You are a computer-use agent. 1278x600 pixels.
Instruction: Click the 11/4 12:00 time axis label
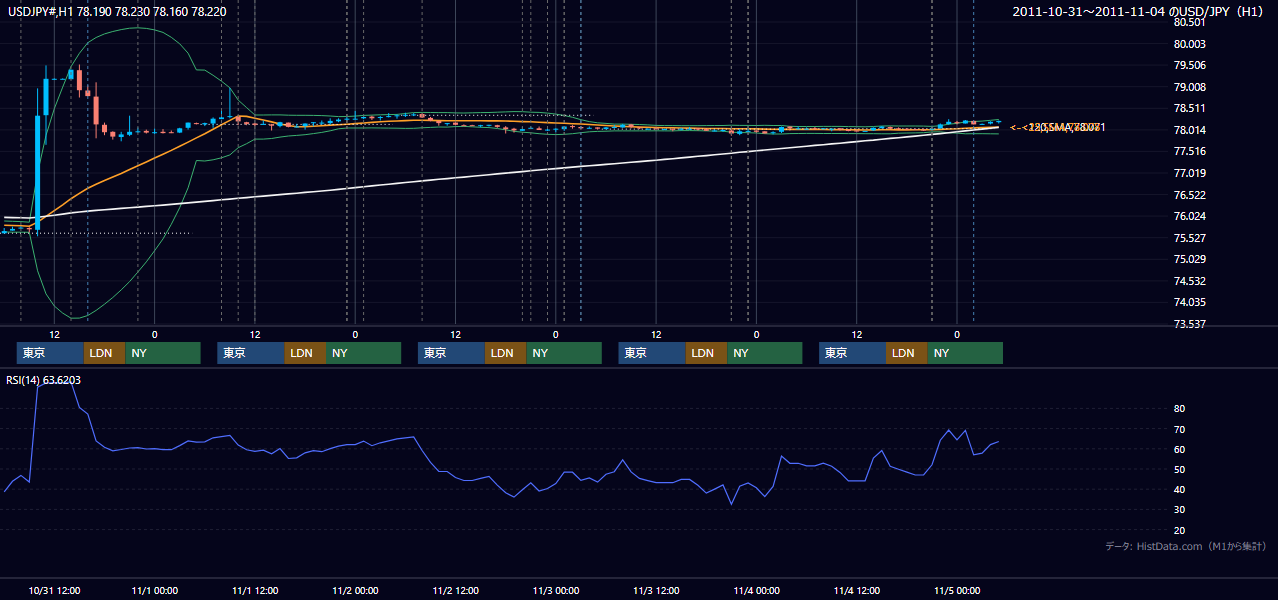pos(857,590)
